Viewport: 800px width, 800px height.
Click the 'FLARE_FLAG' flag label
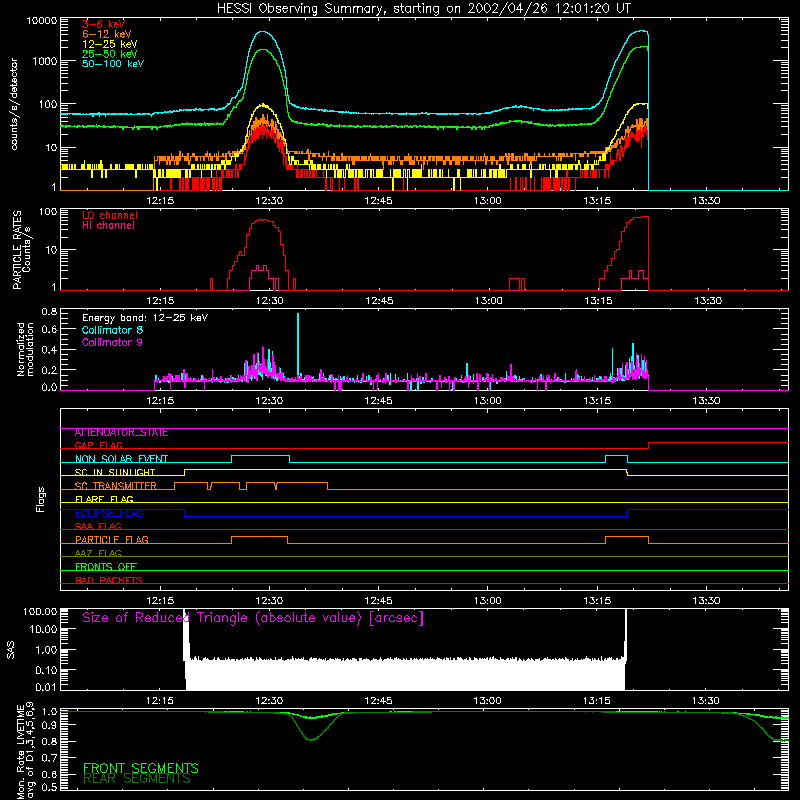click(x=104, y=499)
